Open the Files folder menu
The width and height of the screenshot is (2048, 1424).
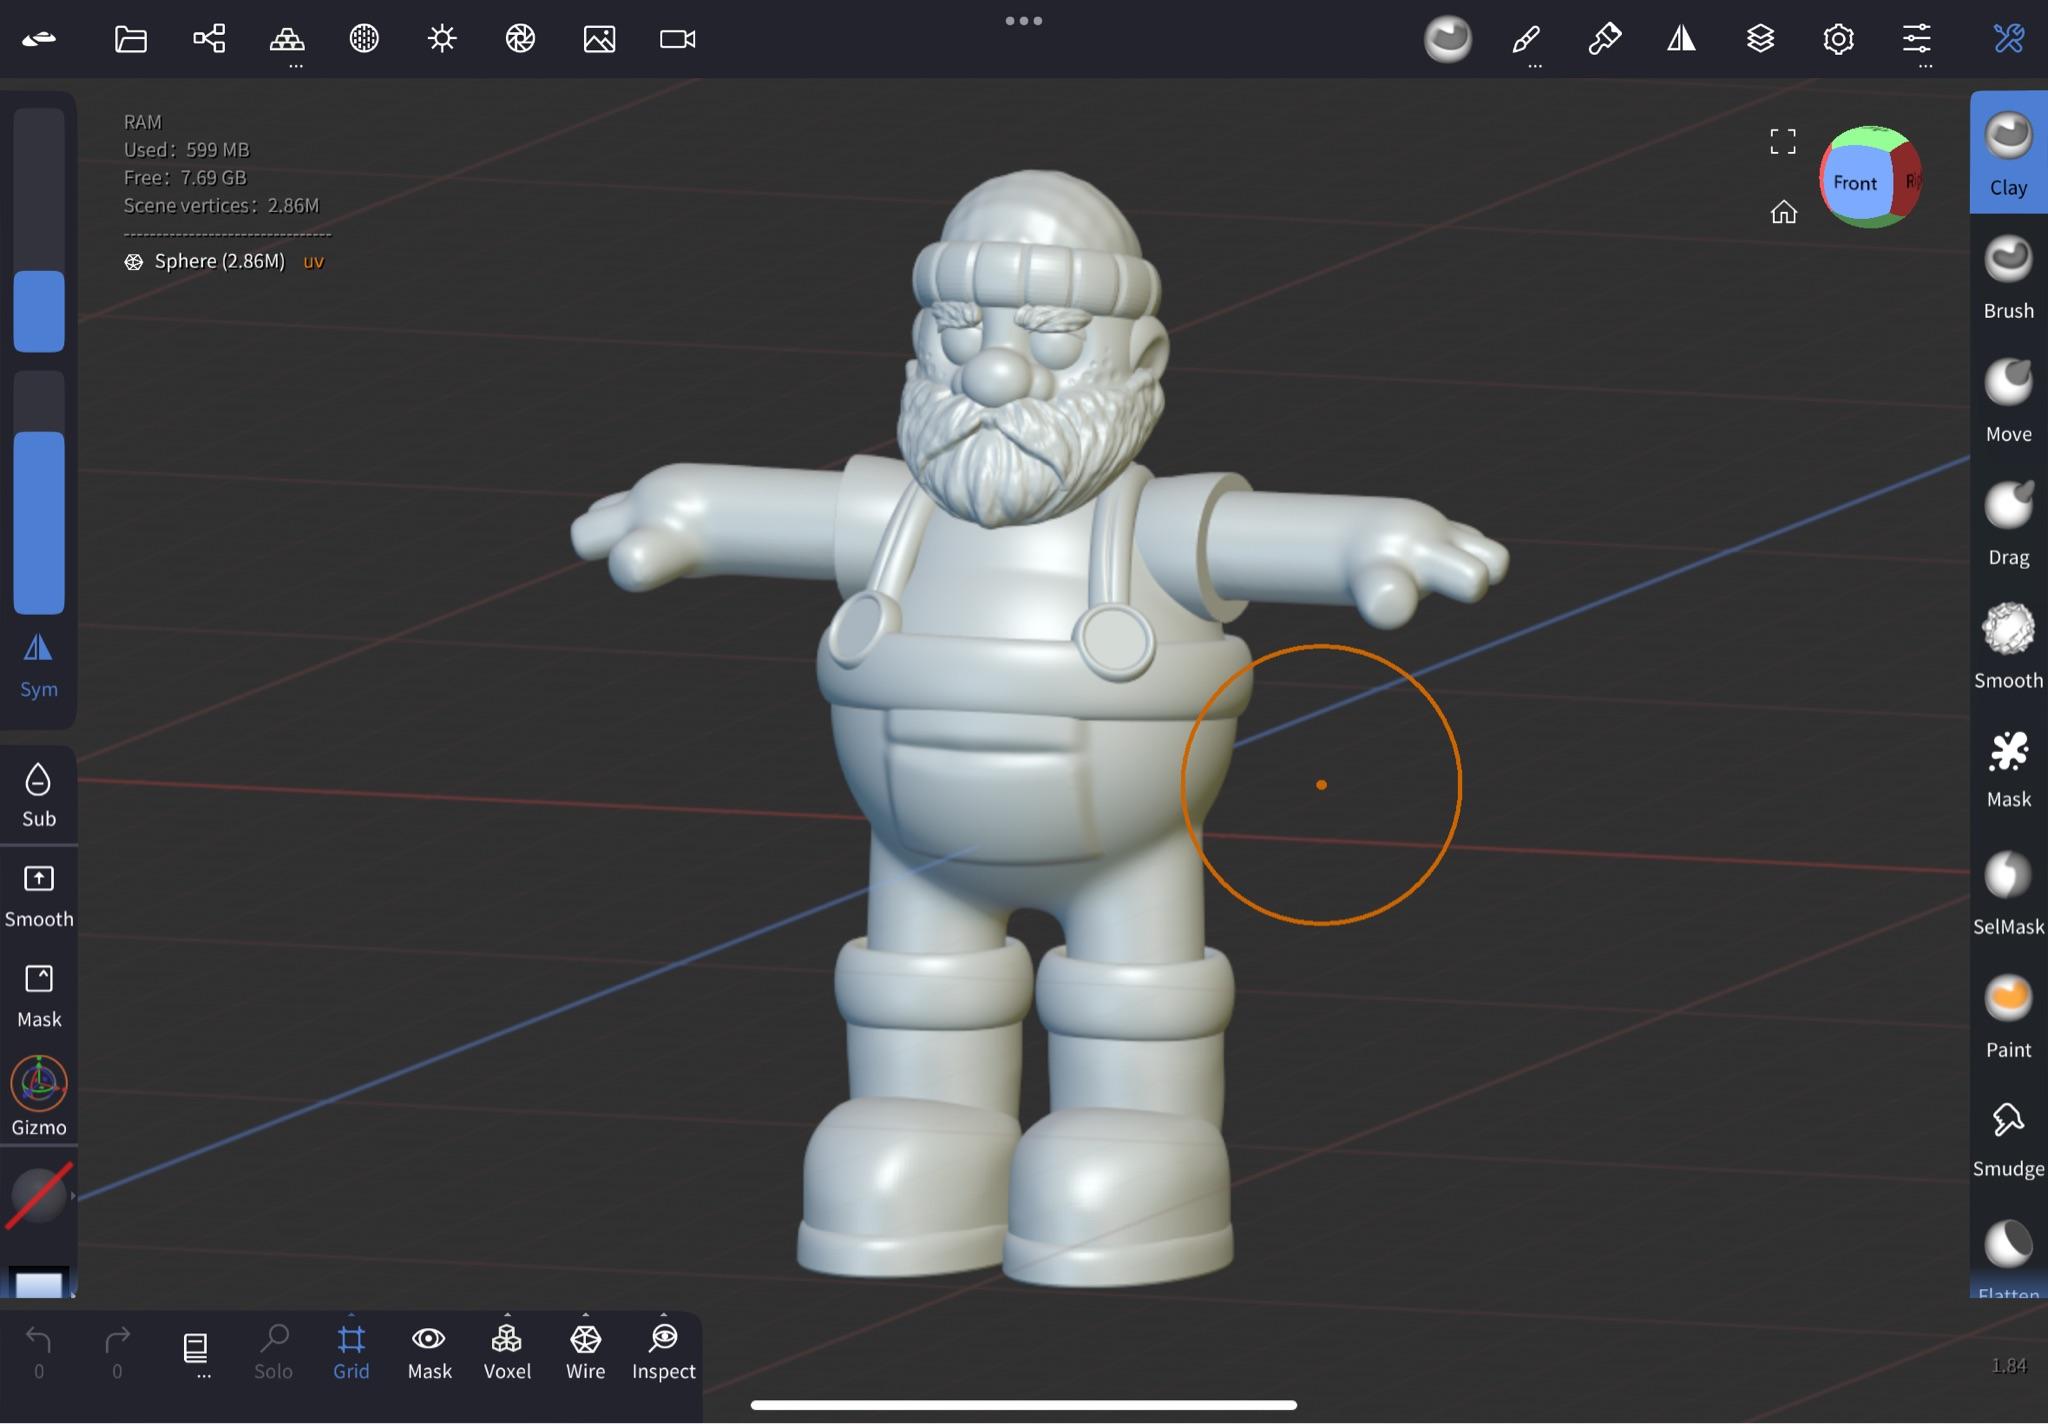tap(131, 39)
